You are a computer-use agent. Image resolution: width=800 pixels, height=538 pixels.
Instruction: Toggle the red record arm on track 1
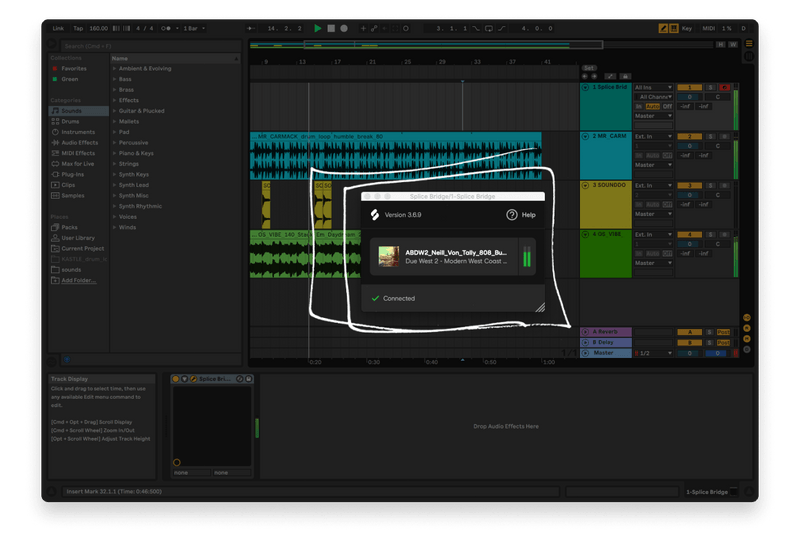pos(724,87)
